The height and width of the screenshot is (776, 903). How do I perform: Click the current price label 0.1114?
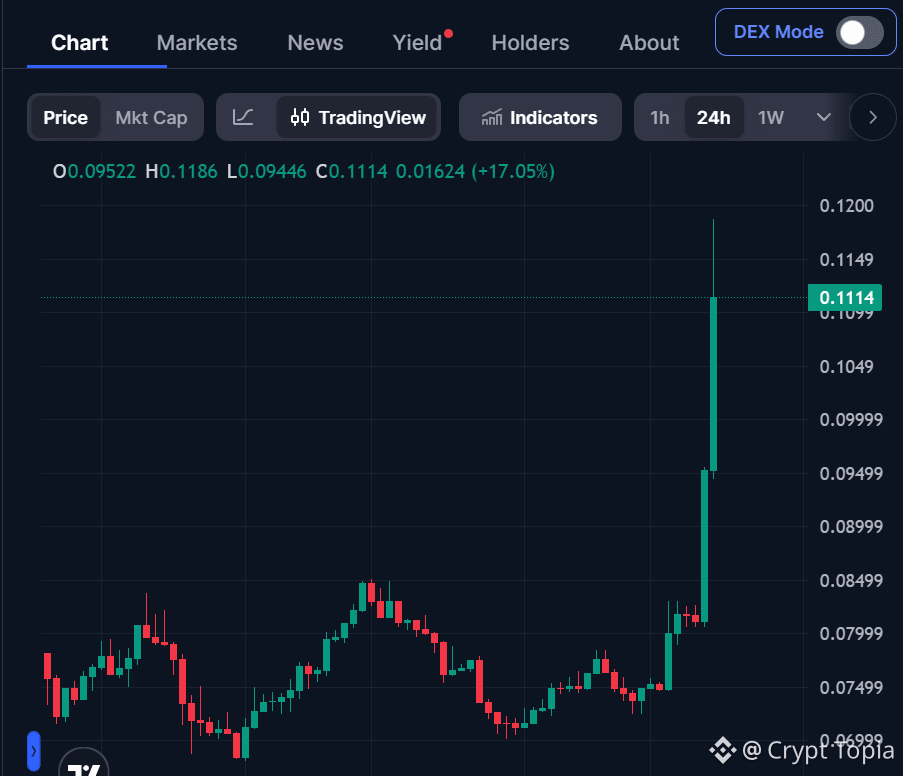(x=845, y=298)
